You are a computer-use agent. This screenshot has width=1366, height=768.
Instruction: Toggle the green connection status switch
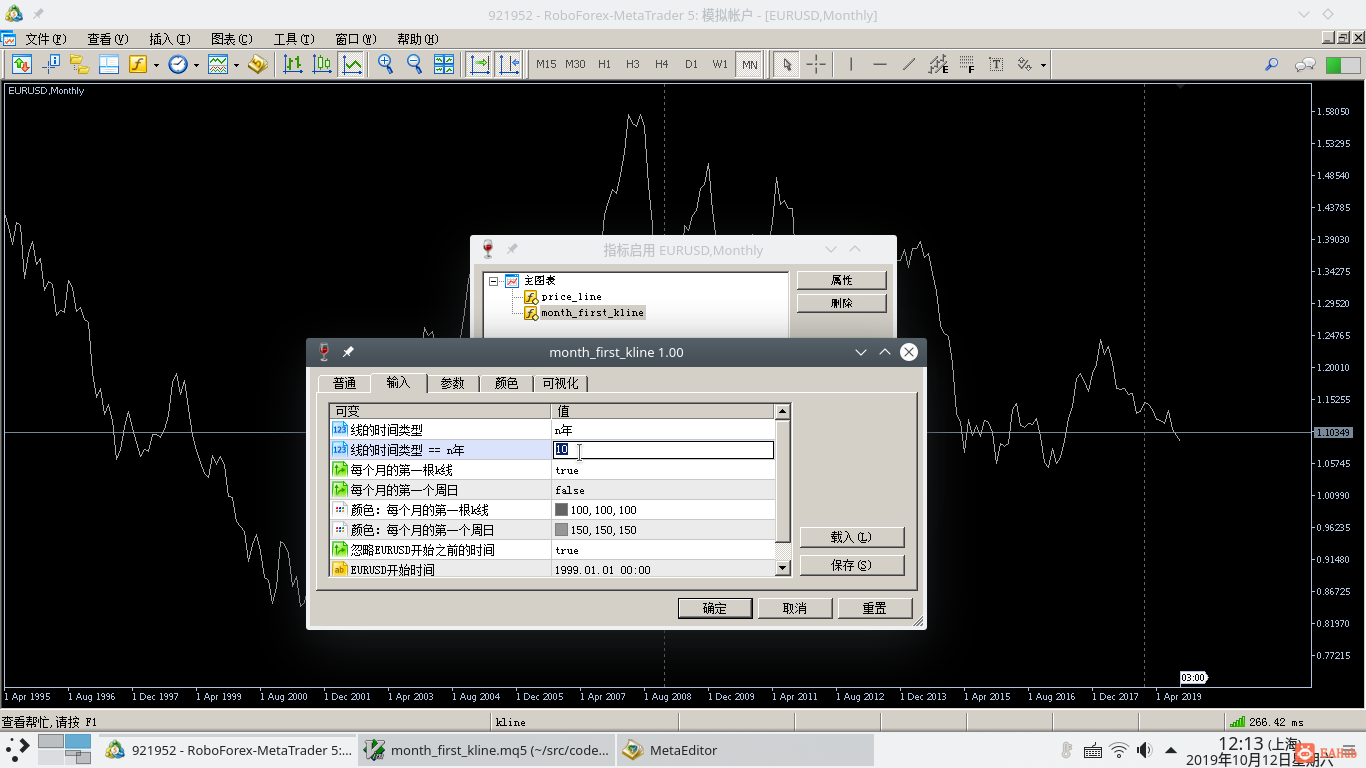tap(1342, 64)
